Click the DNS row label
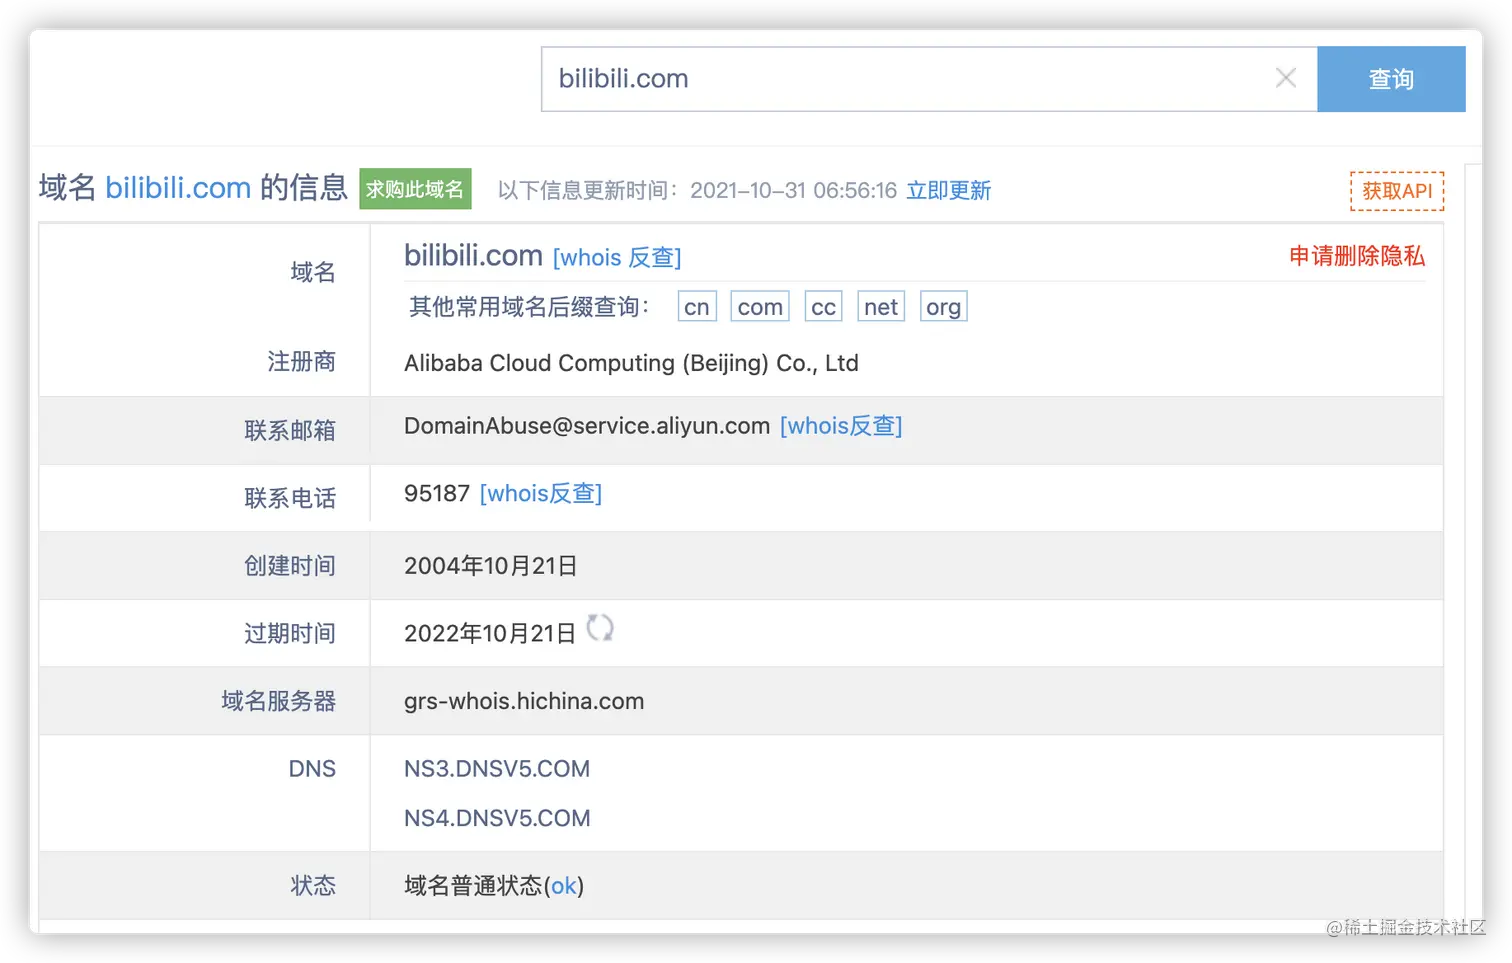 [312, 769]
